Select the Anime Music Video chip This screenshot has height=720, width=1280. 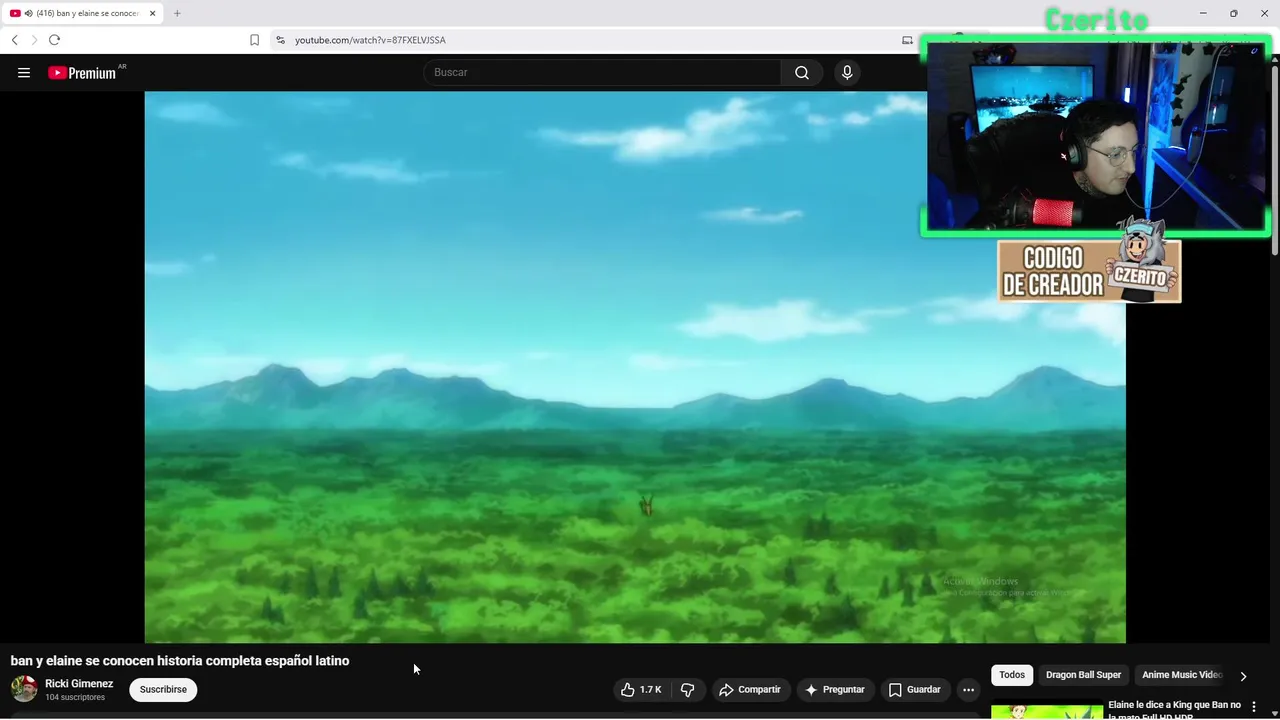[1182, 675]
